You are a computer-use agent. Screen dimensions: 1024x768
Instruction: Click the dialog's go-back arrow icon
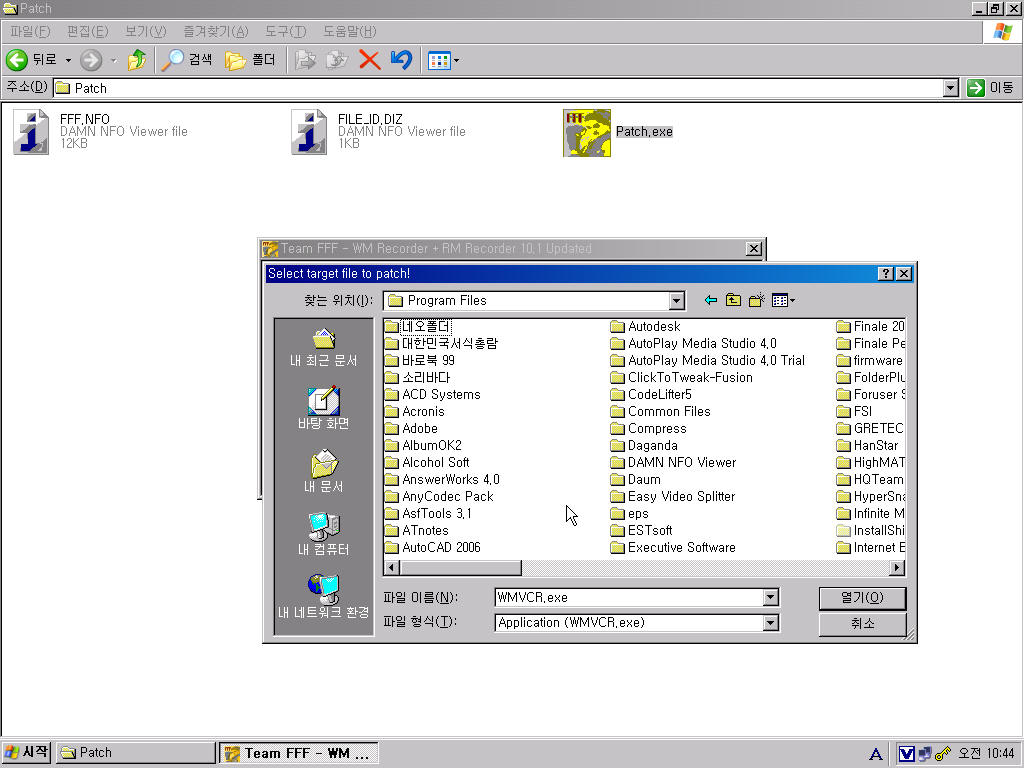(x=711, y=300)
